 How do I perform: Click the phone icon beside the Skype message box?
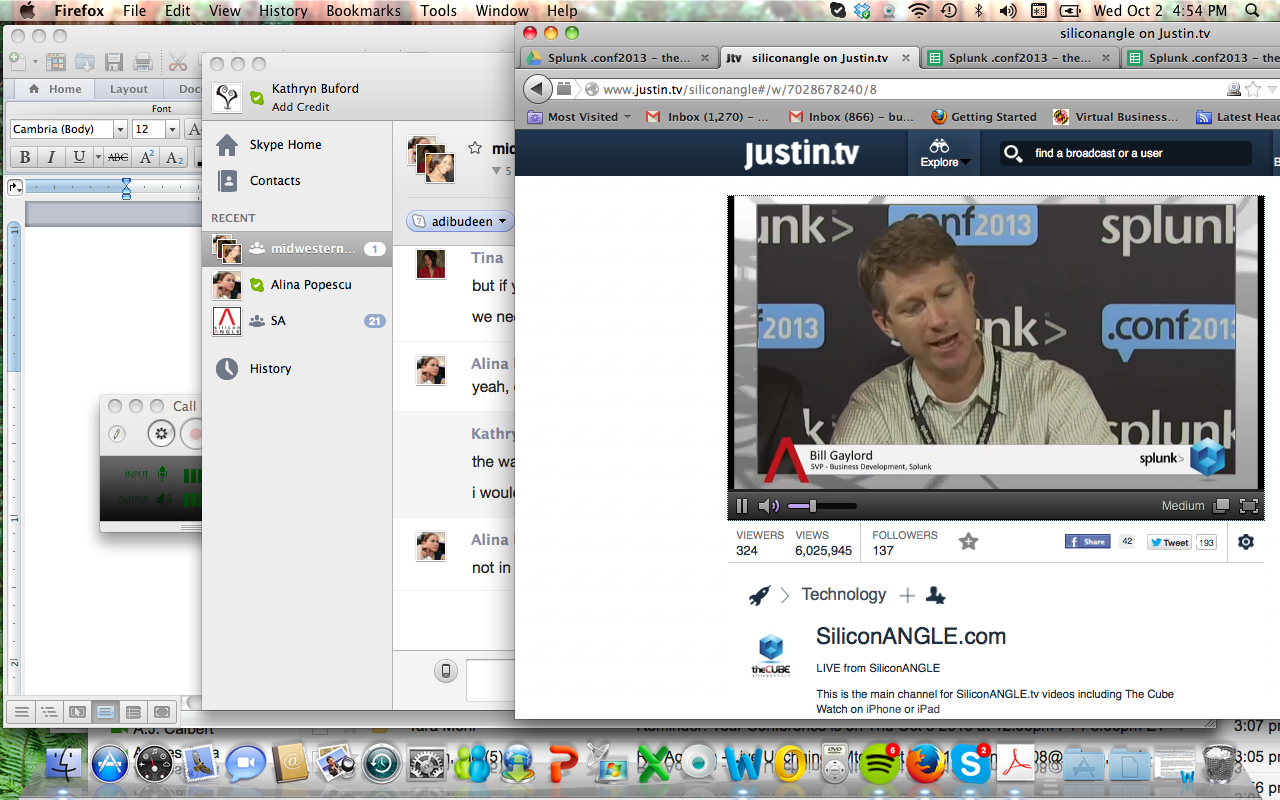pyautogui.click(x=446, y=671)
